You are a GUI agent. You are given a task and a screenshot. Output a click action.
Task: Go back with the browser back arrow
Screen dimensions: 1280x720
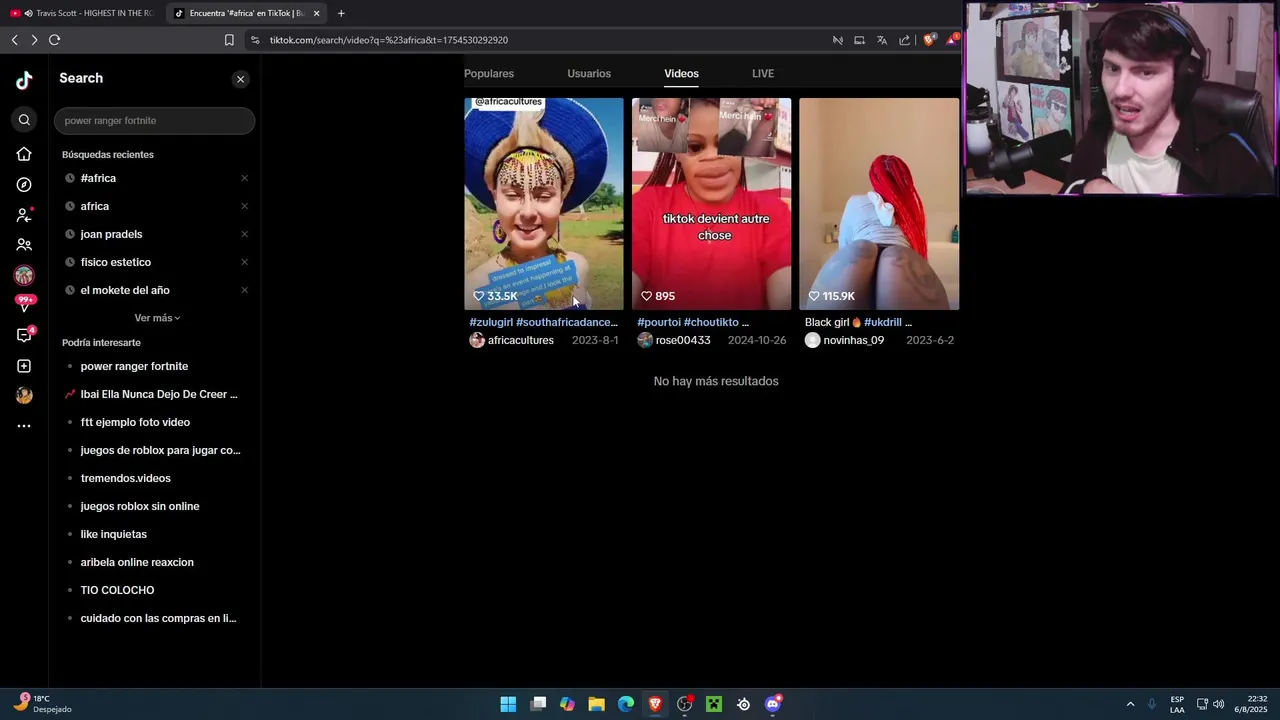point(14,40)
